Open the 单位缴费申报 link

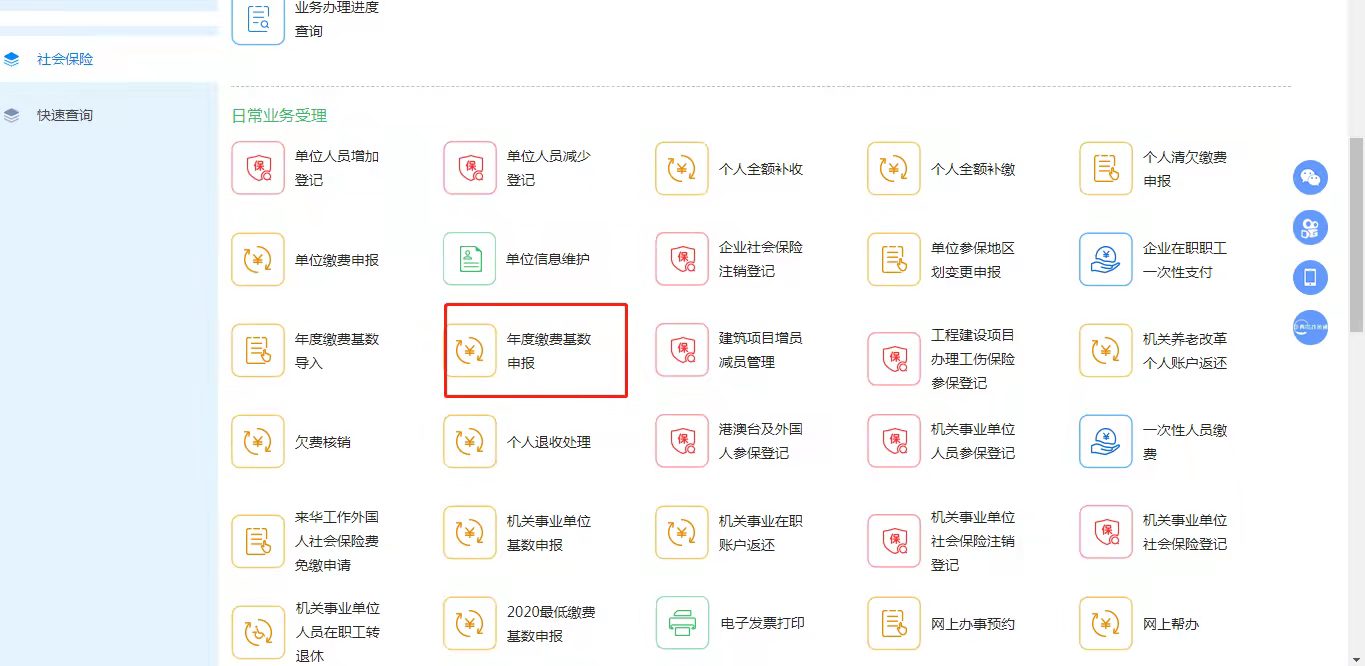point(336,260)
